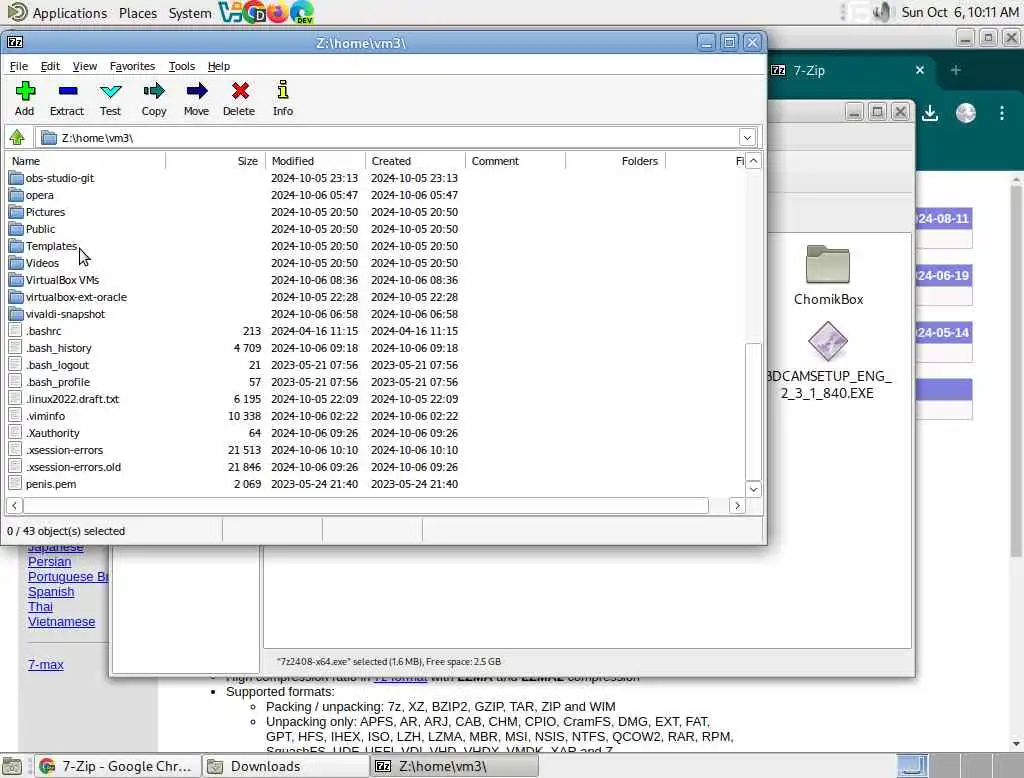The height and width of the screenshot is (778, 1024).
Task: Open Chrome three-dot menu
Action: click(x=1002, y=113)
